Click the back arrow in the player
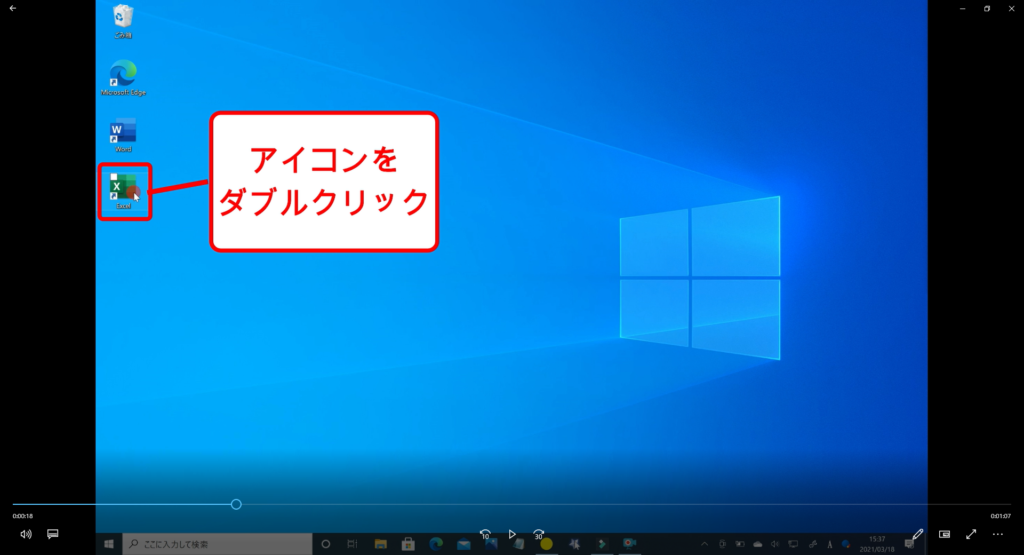The image size is (1024, 555). coord(12,8)
